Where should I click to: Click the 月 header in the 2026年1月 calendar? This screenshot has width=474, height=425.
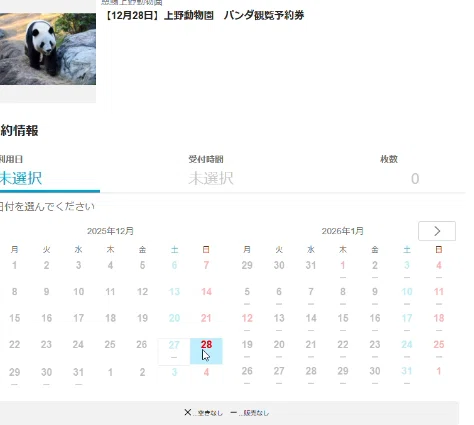(x=247, y=249)
